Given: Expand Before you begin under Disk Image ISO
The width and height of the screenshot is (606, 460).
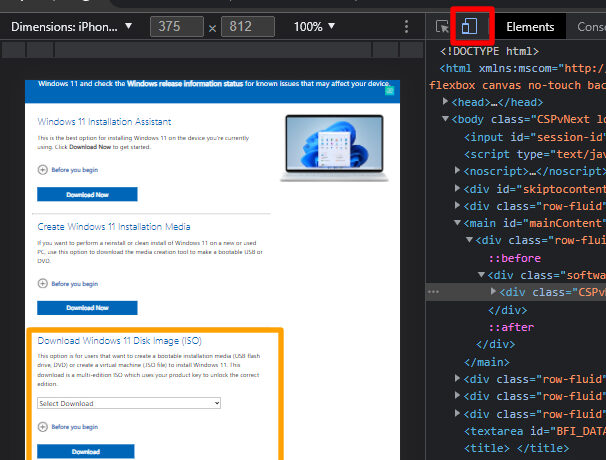Looking at the screenshot, I should point(68,427).
